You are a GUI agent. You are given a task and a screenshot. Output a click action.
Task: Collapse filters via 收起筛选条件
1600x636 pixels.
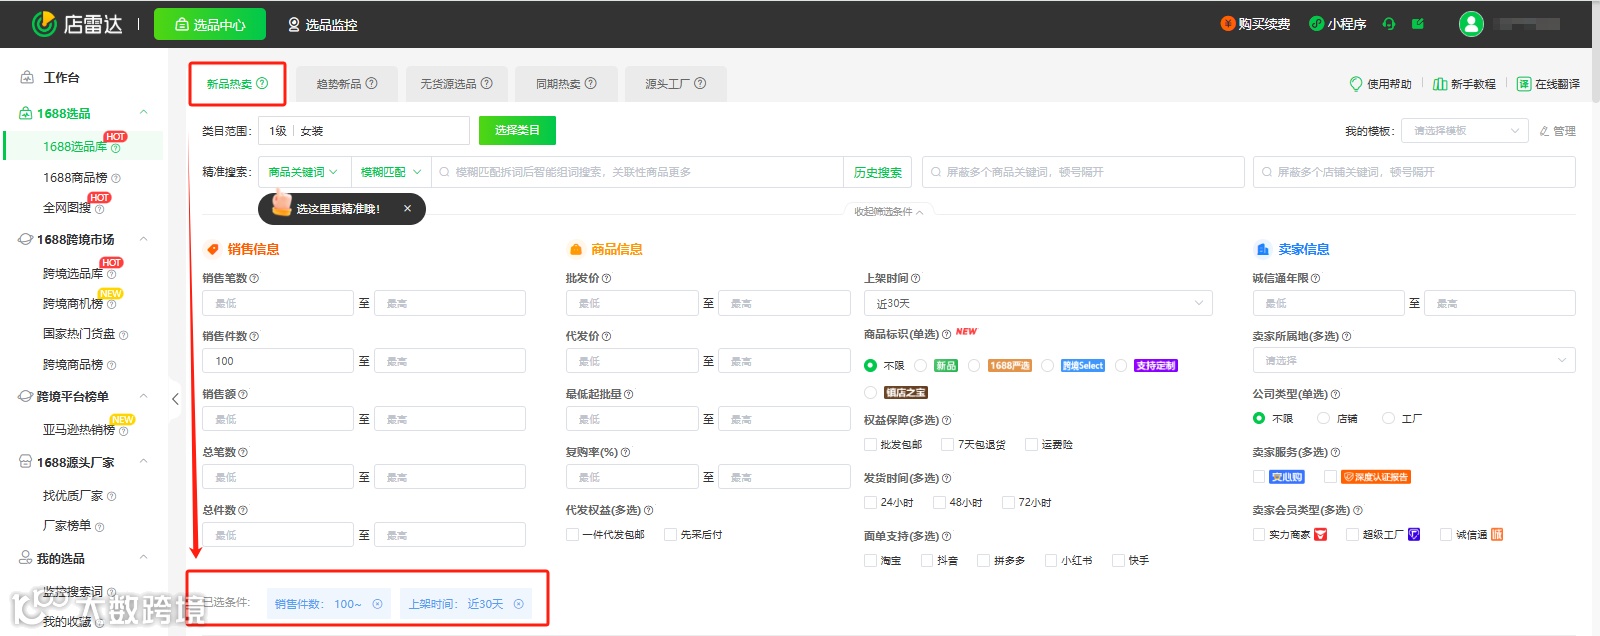tap(888, 212)
